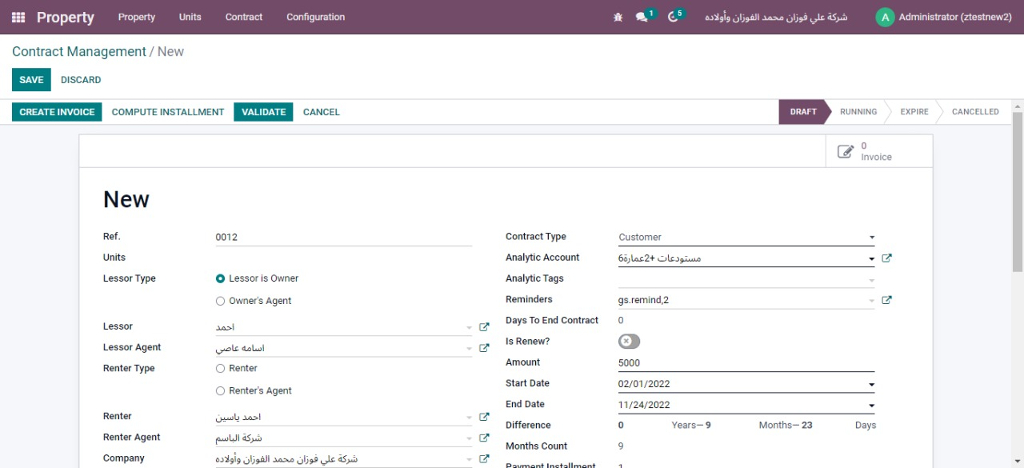Click the Validate button
The image size is (1024, 468).
[x=263, y=112]
